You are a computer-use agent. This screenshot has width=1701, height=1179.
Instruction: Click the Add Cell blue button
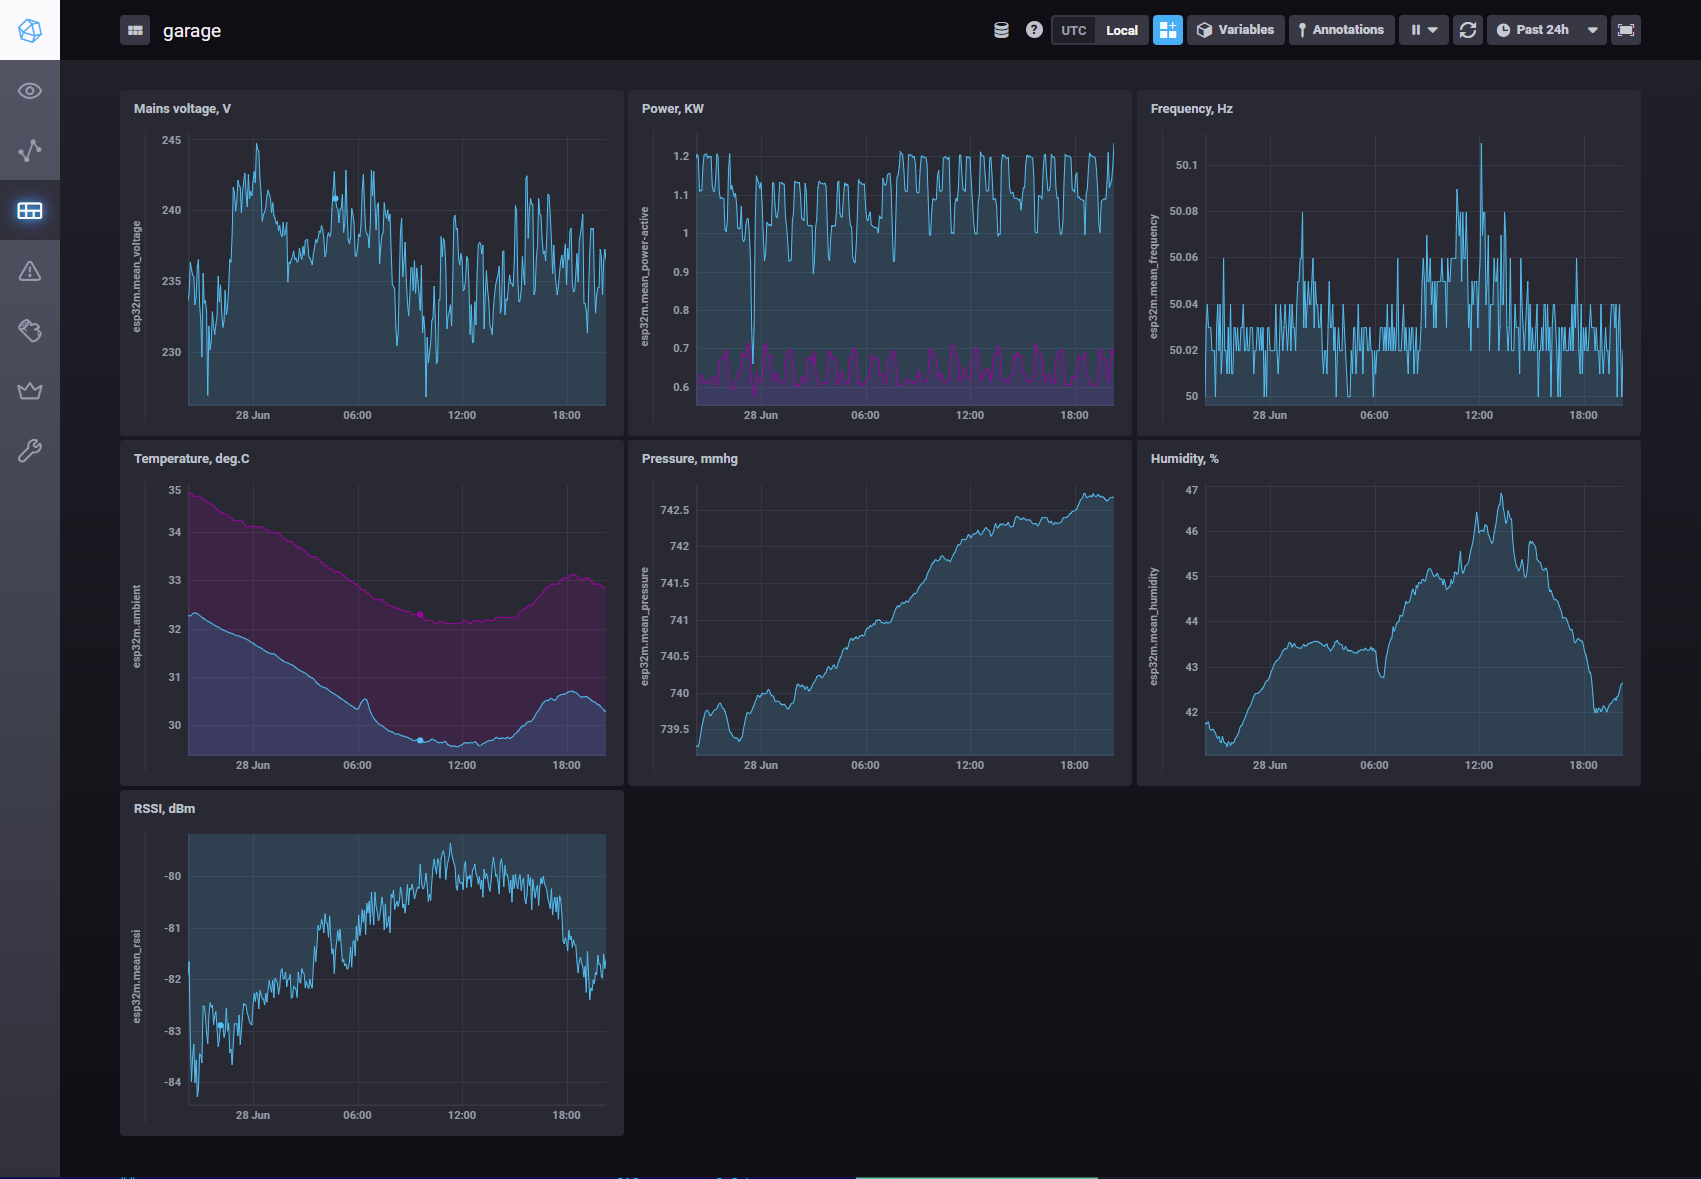(x=1168, y=30)
